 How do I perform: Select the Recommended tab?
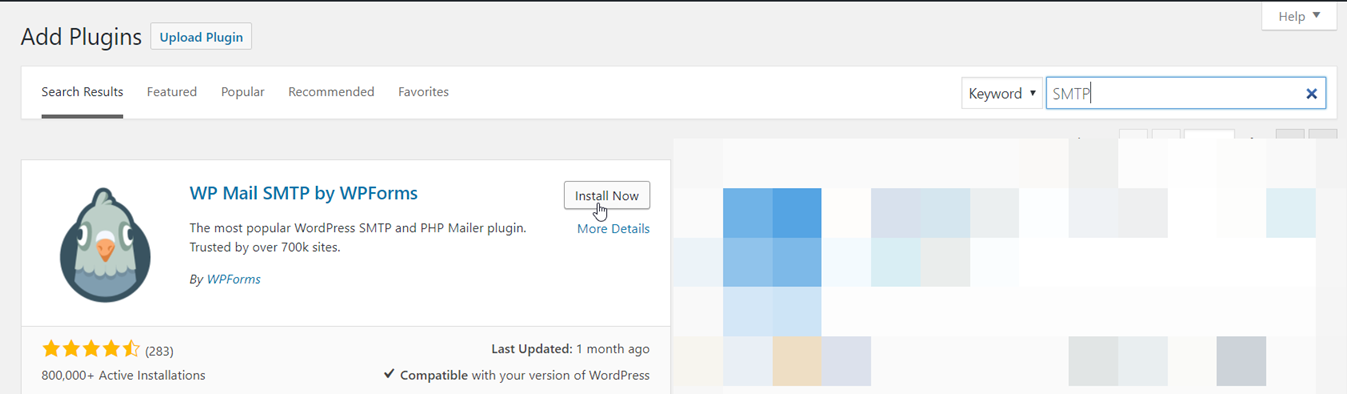(x=331, y=92)
